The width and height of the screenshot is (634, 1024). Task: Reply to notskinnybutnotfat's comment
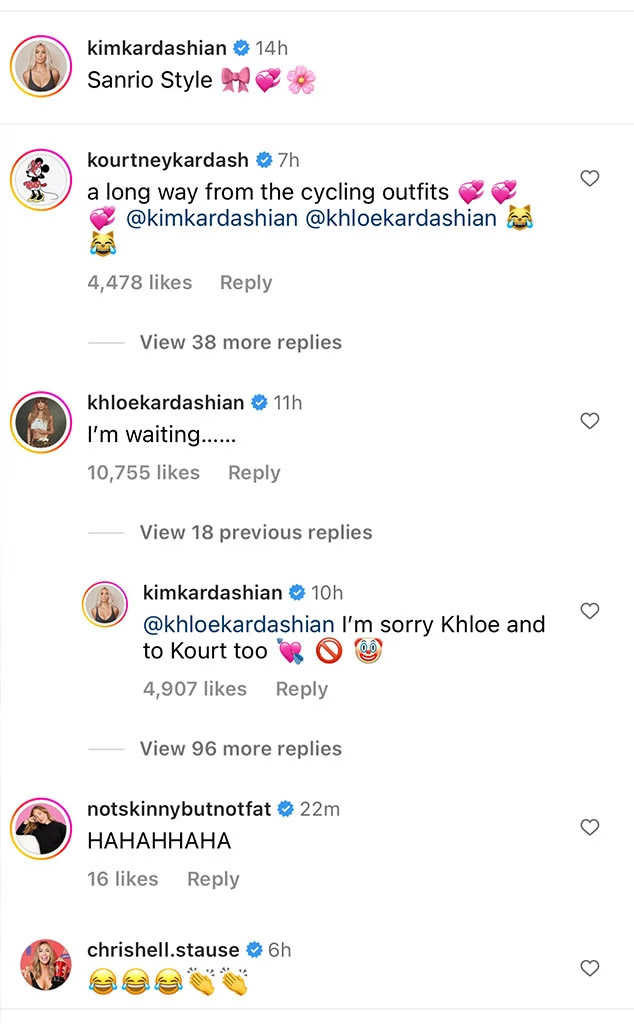pyautogui.click(x=213, y=878)
